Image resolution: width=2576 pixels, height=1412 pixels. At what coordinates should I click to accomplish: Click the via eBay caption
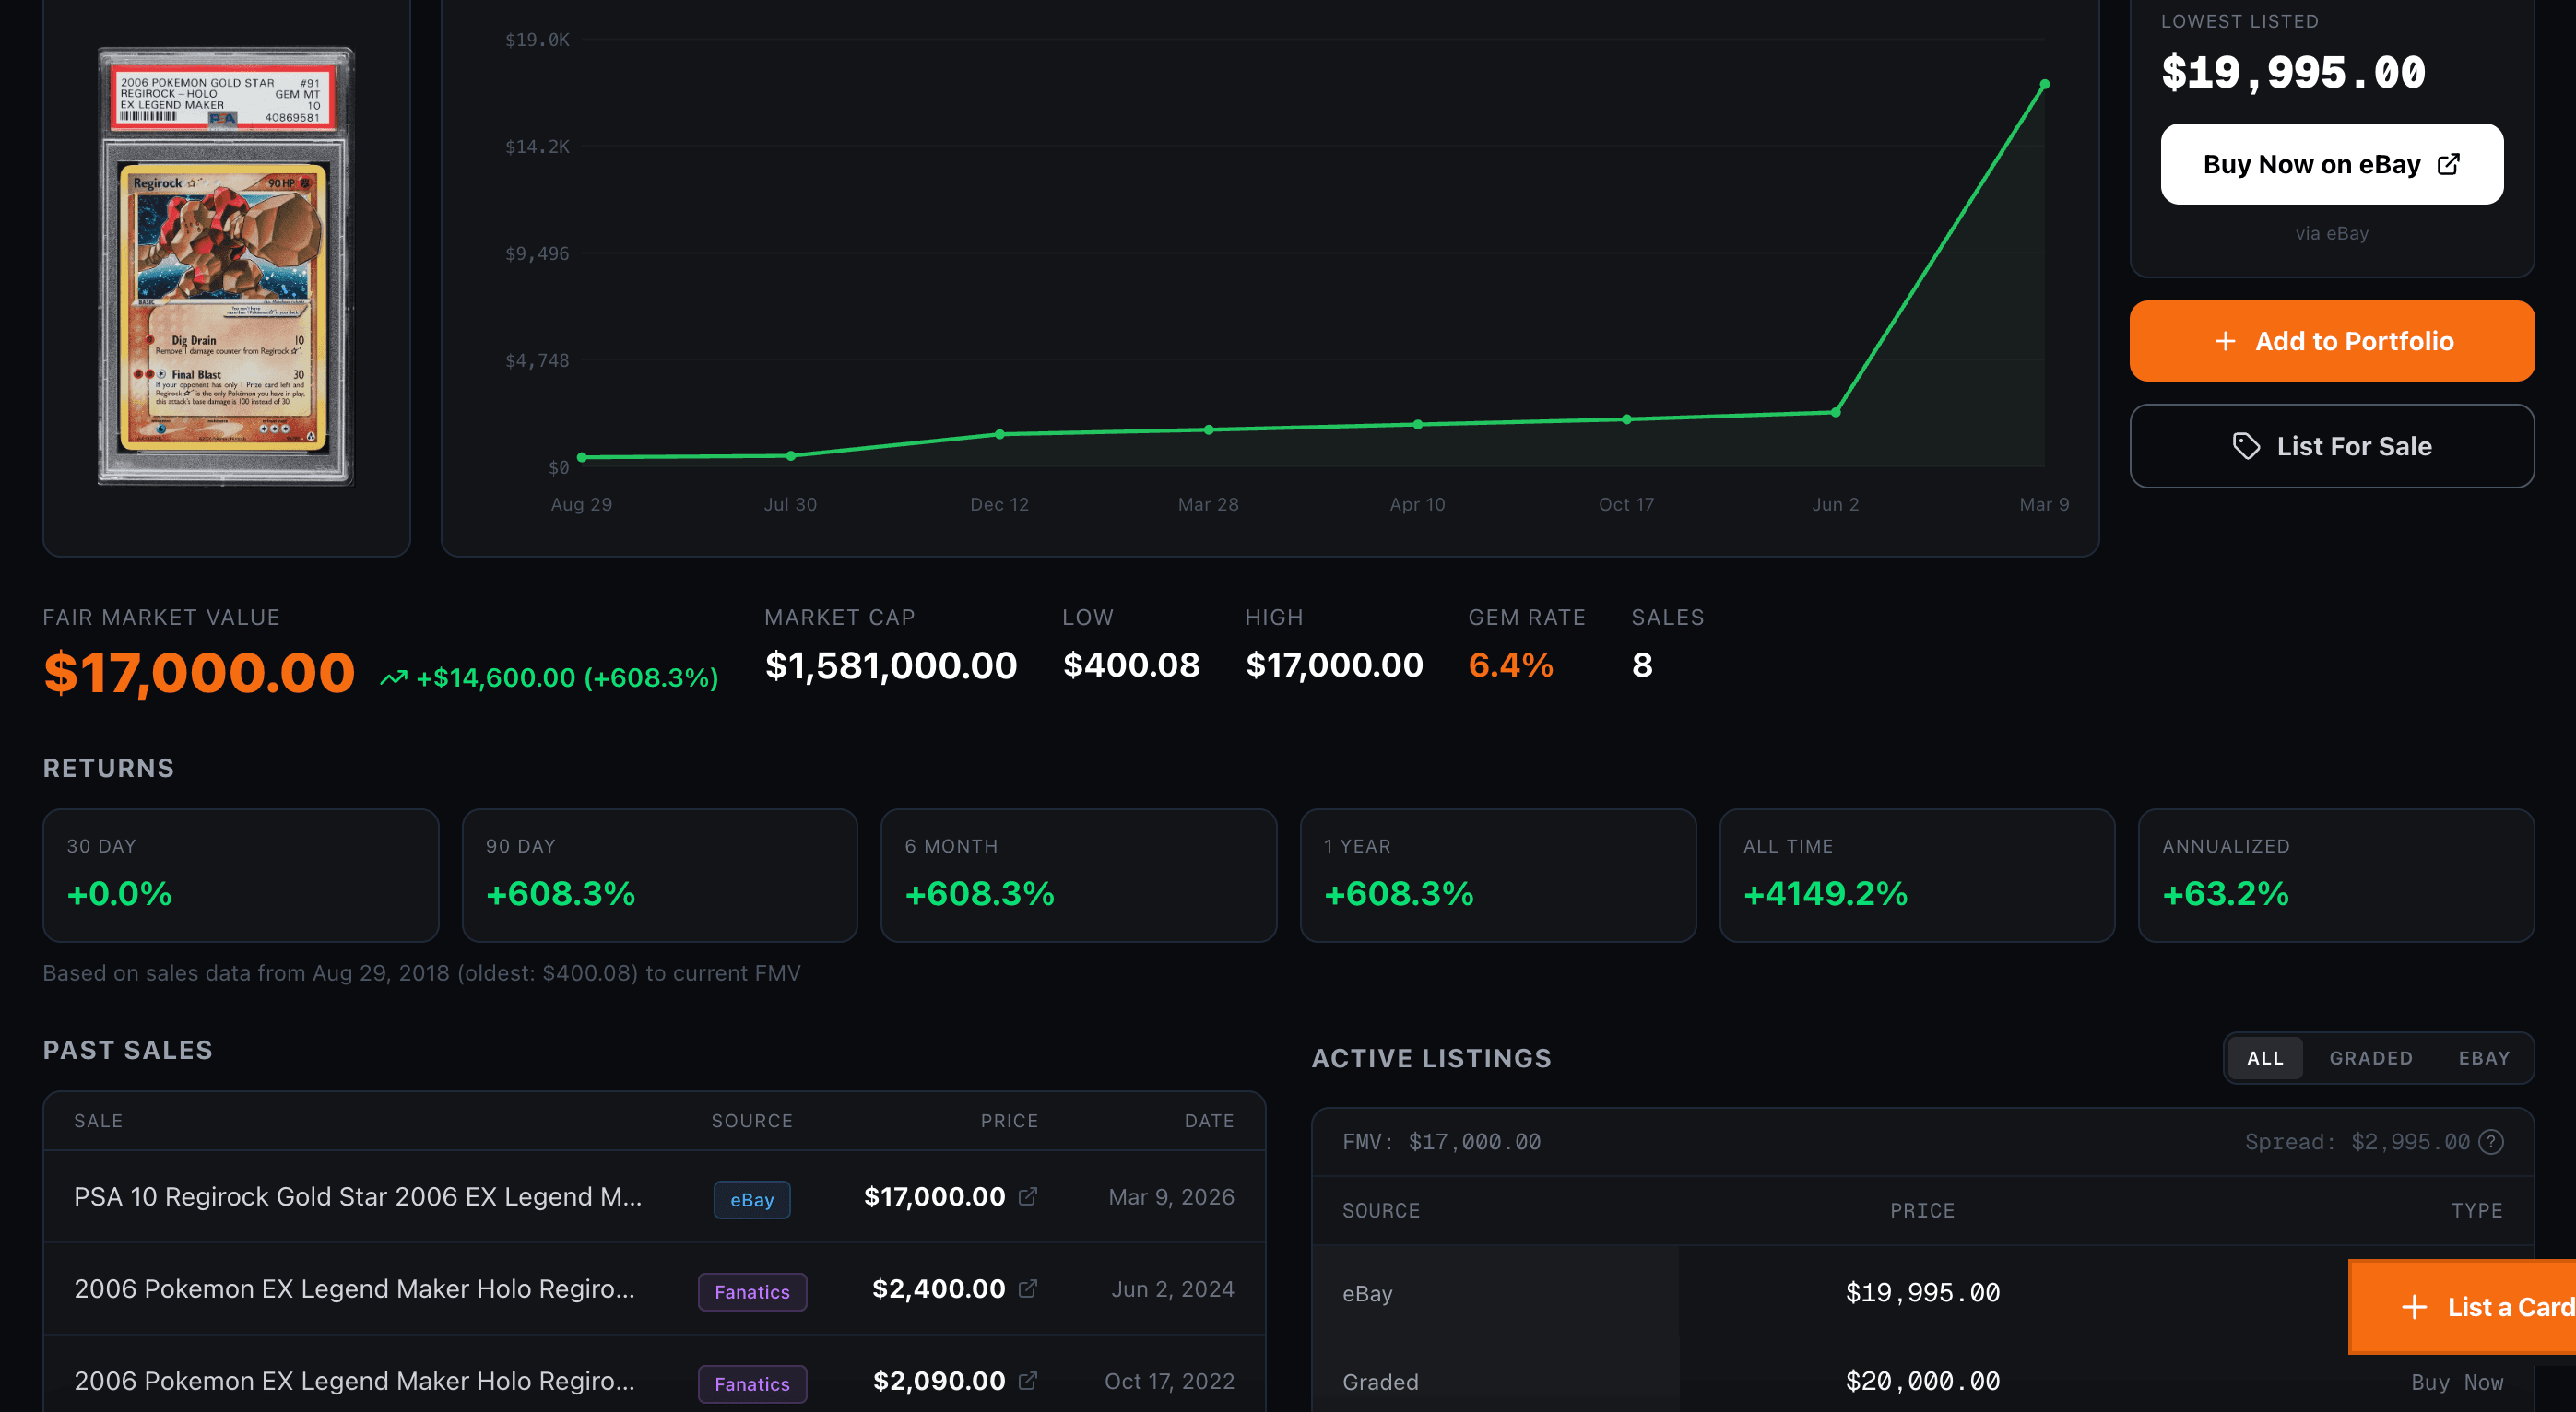pos(2331,233)
